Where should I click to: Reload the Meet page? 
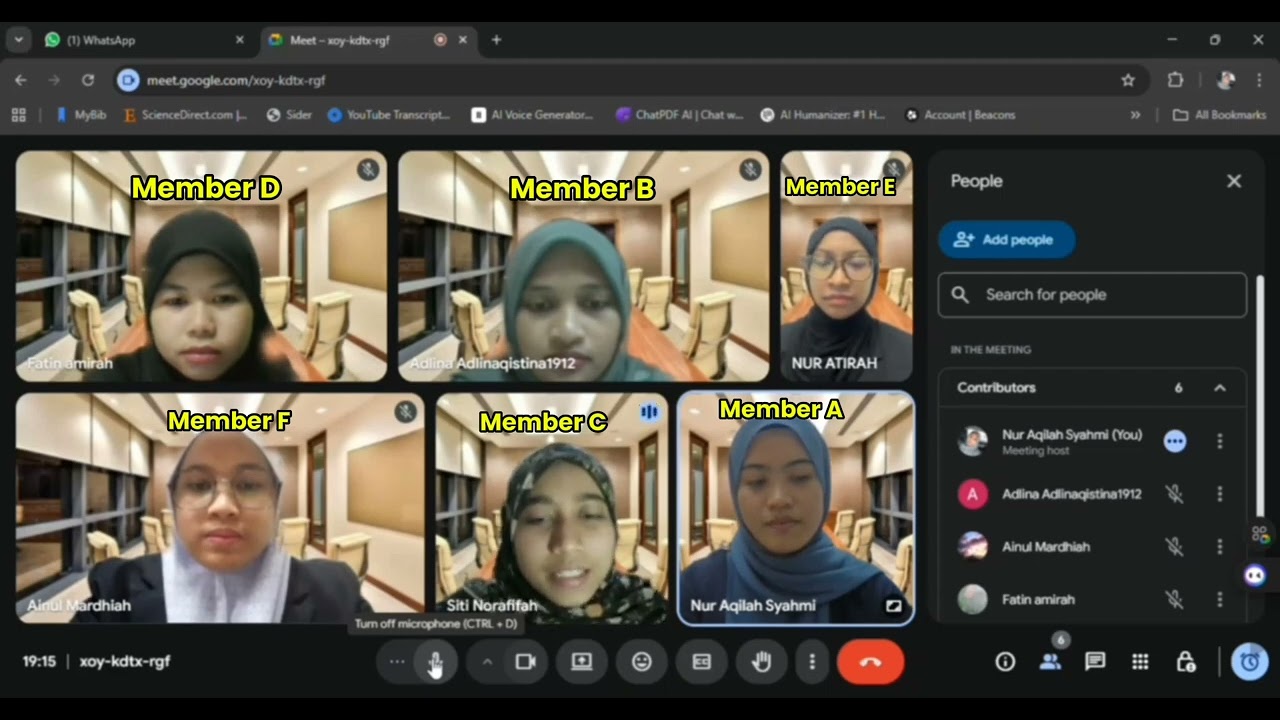click(x=88, y=80)
